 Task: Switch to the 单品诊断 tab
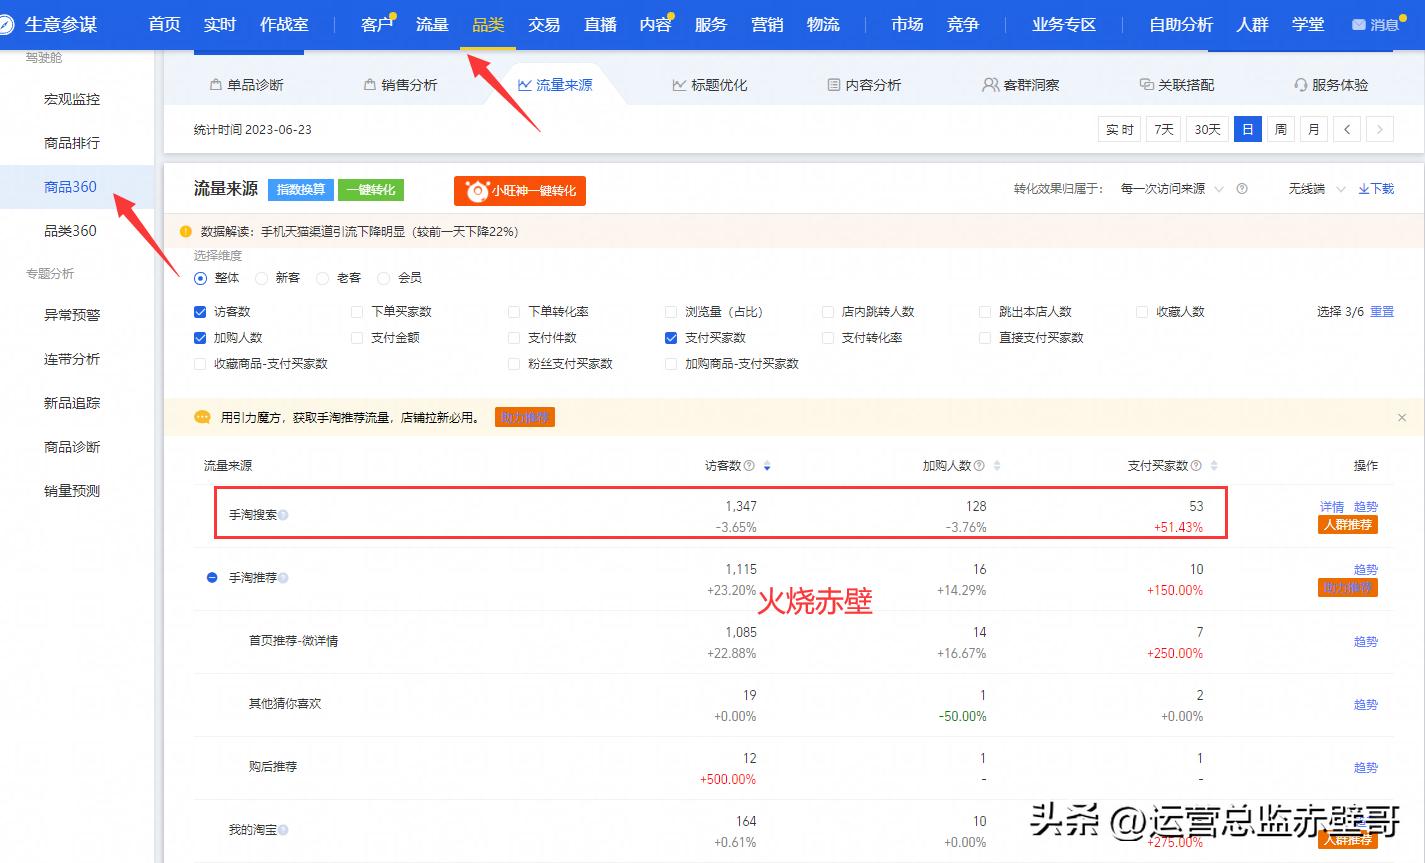[x=246, y=85]
